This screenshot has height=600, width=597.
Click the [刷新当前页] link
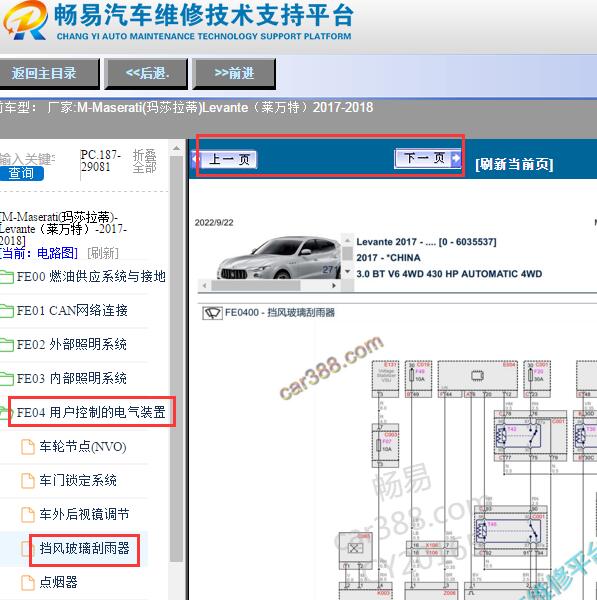pyautogui.click(x=514, y=165)
